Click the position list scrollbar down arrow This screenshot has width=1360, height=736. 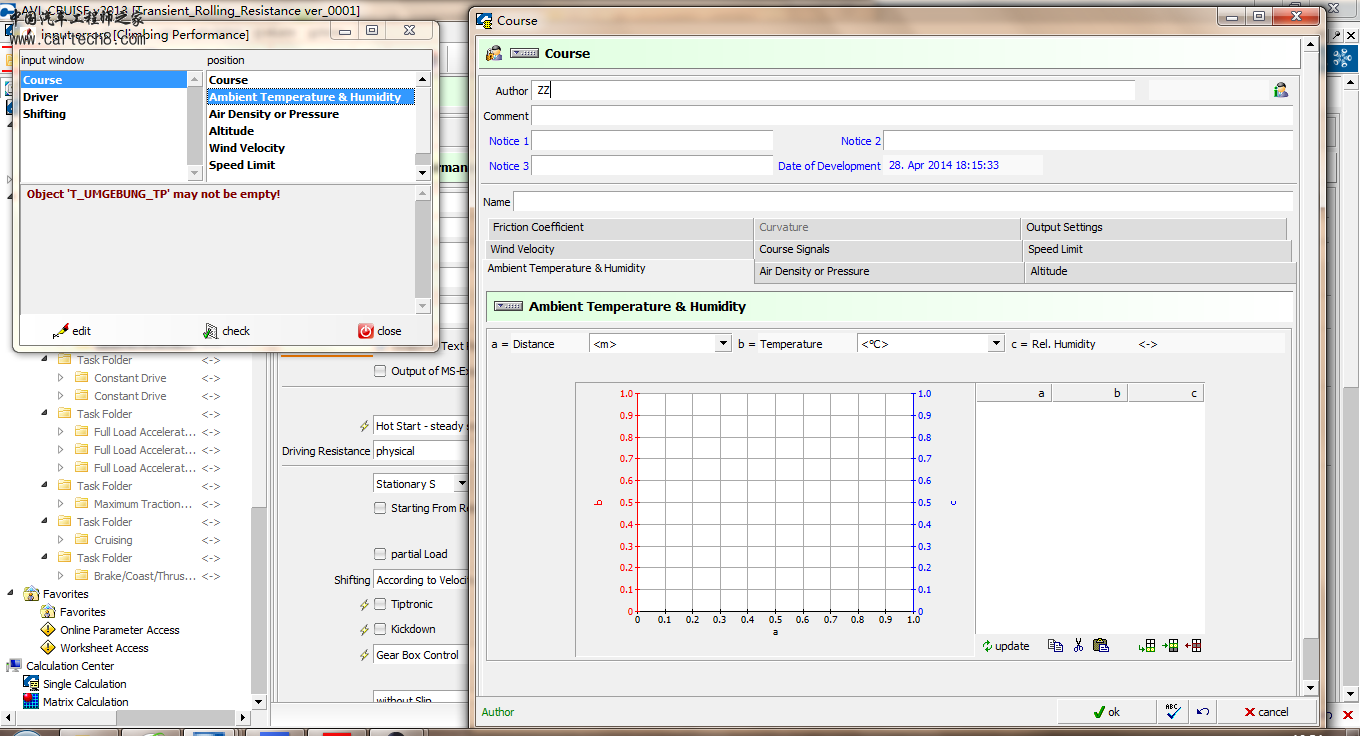pos(422,172)
